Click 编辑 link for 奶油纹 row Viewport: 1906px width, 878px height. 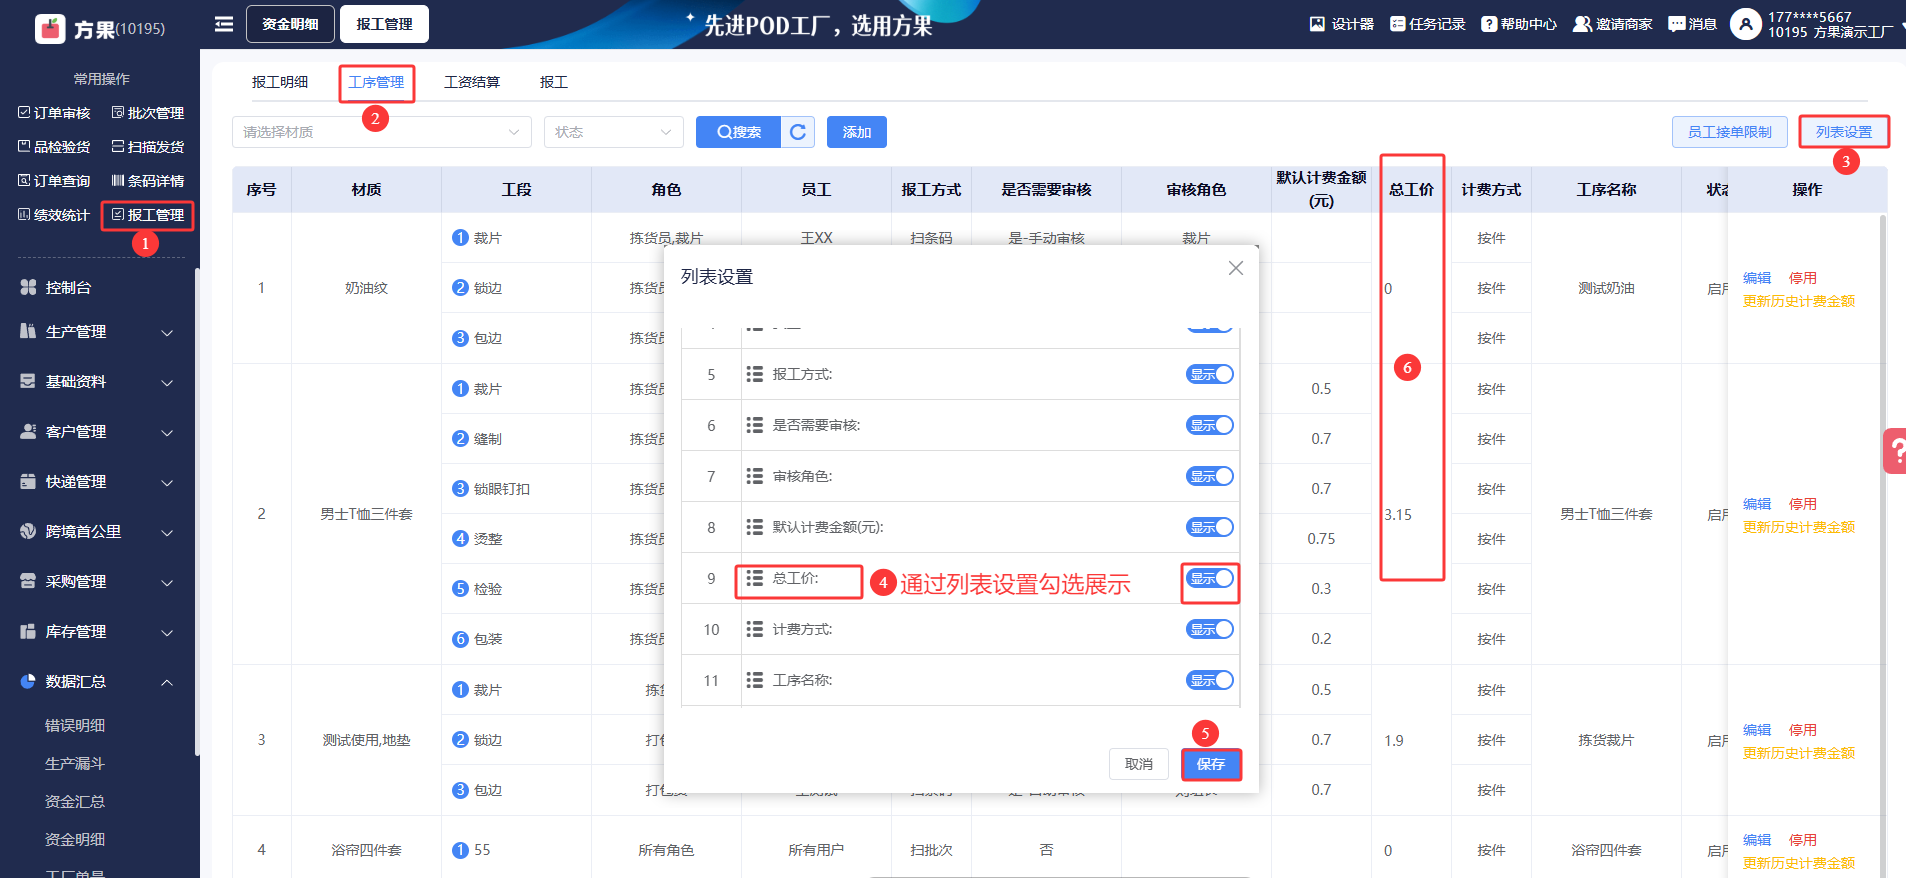pos(1757,278)
